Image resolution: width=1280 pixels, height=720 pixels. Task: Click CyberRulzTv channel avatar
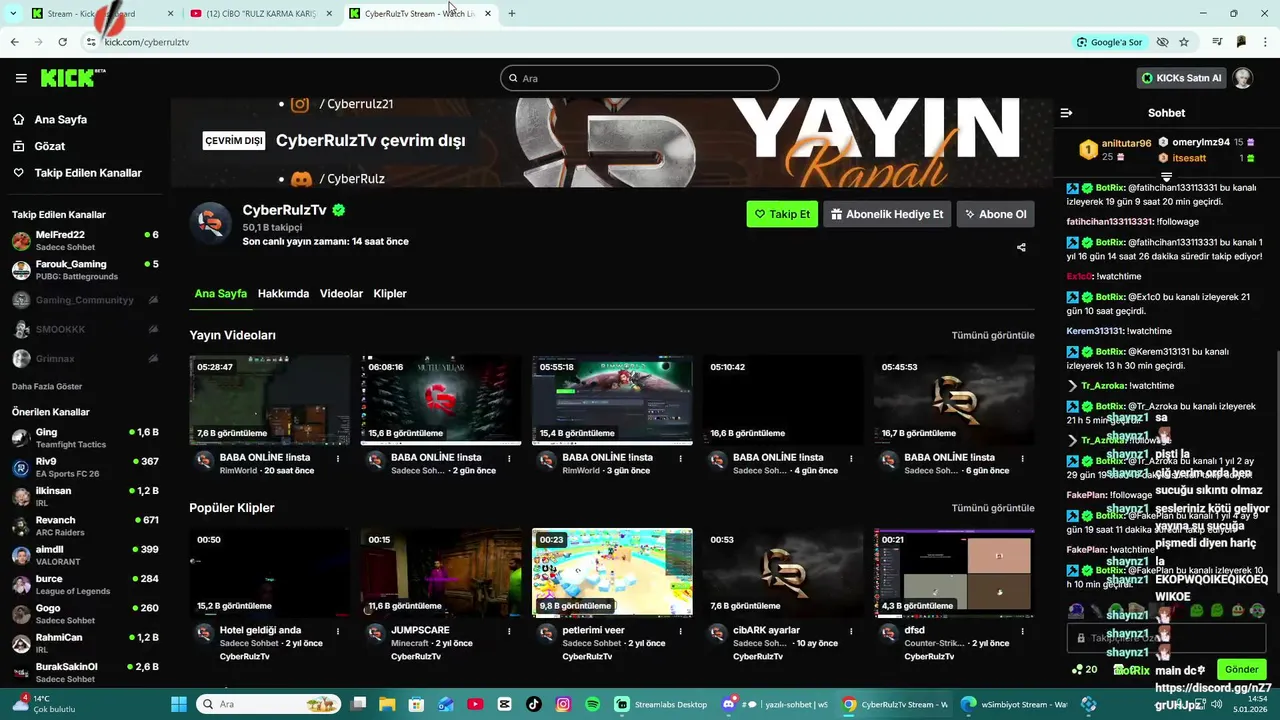tap(211, 223)
